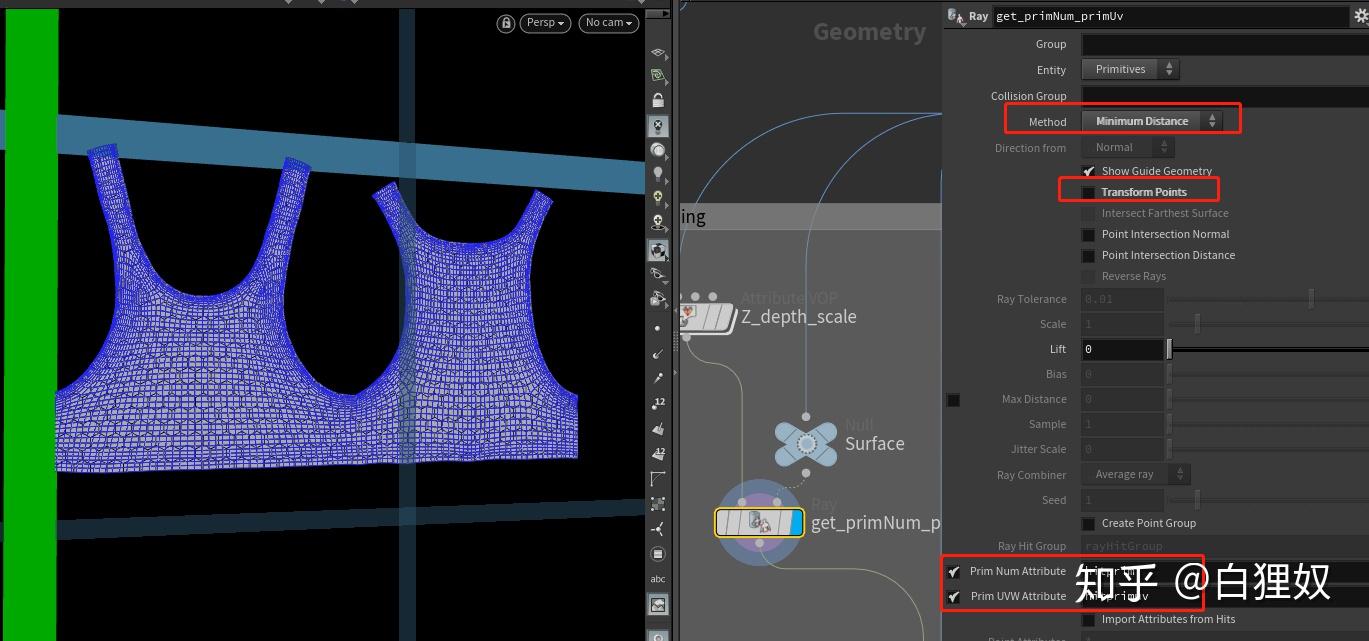
Task: Enable Point Intersection Normal checkbox
Action: [x=1088, y=234]
